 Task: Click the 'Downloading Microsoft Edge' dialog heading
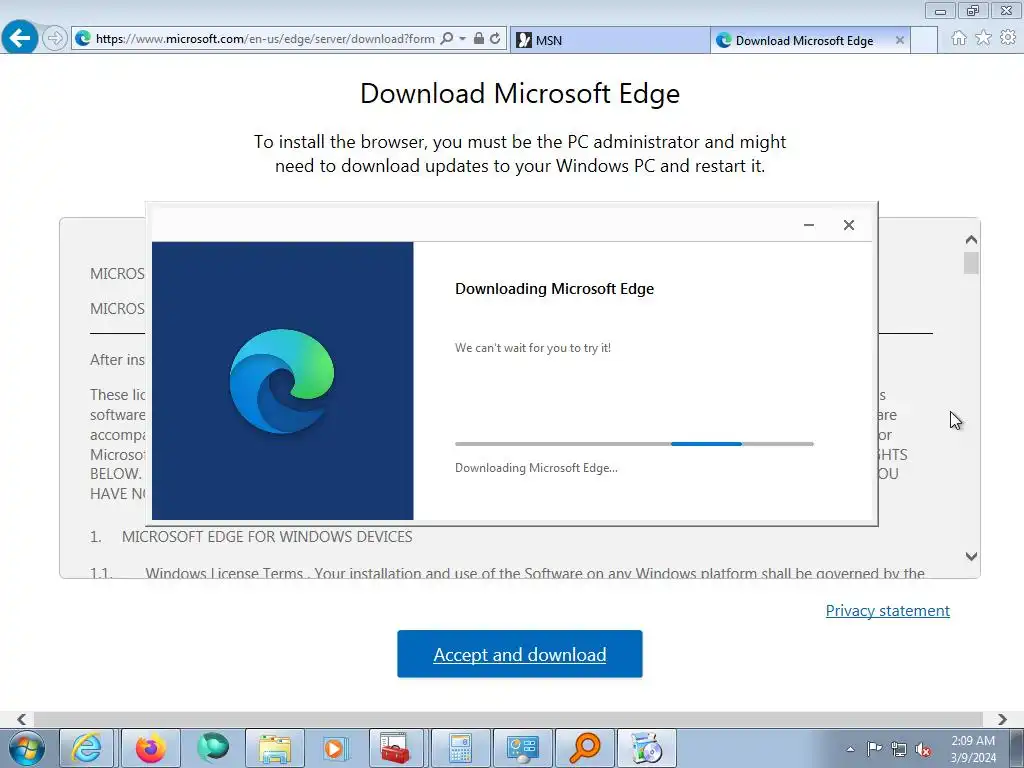coord(554,289)
